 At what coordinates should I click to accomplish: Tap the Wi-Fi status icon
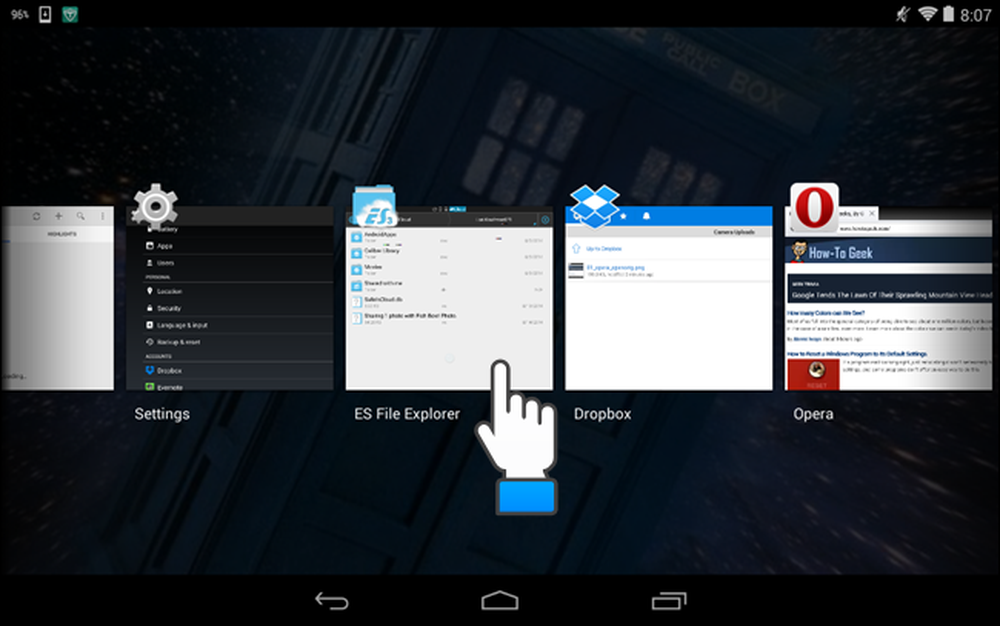(x=927, y=13)
